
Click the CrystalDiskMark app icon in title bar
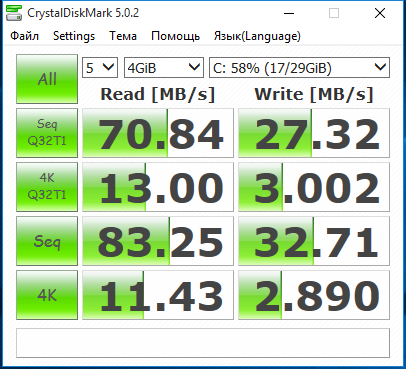point(13,13)
